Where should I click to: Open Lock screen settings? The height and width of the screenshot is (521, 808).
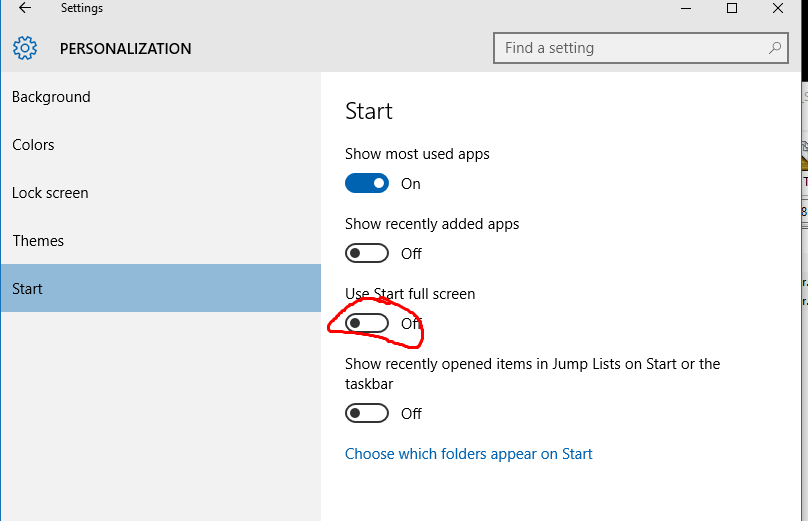[x=160, y=193]
